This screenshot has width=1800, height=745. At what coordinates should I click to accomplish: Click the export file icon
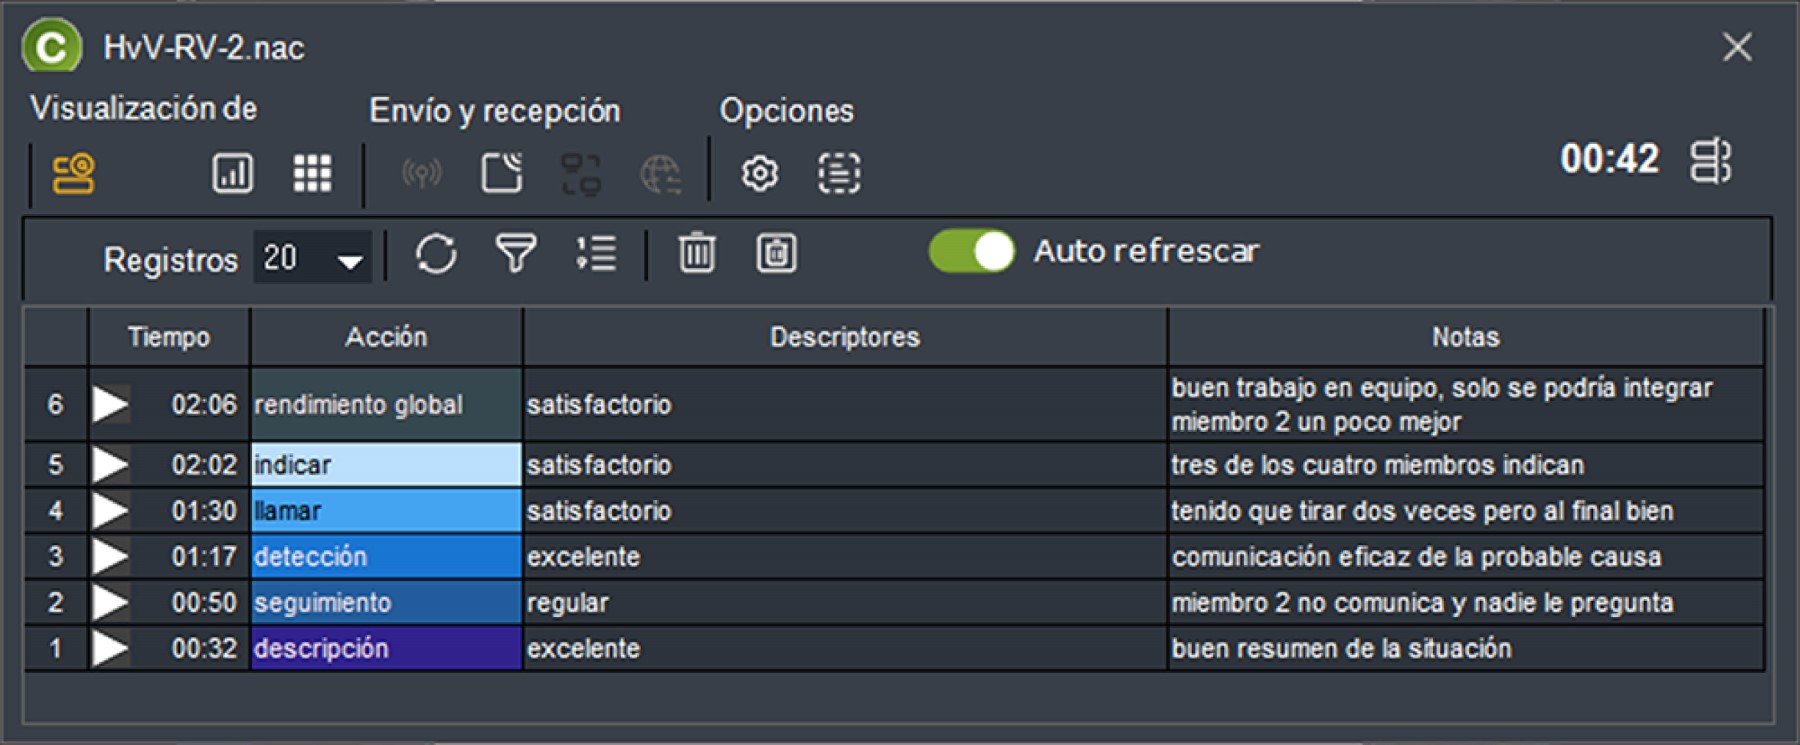(502, 173)
